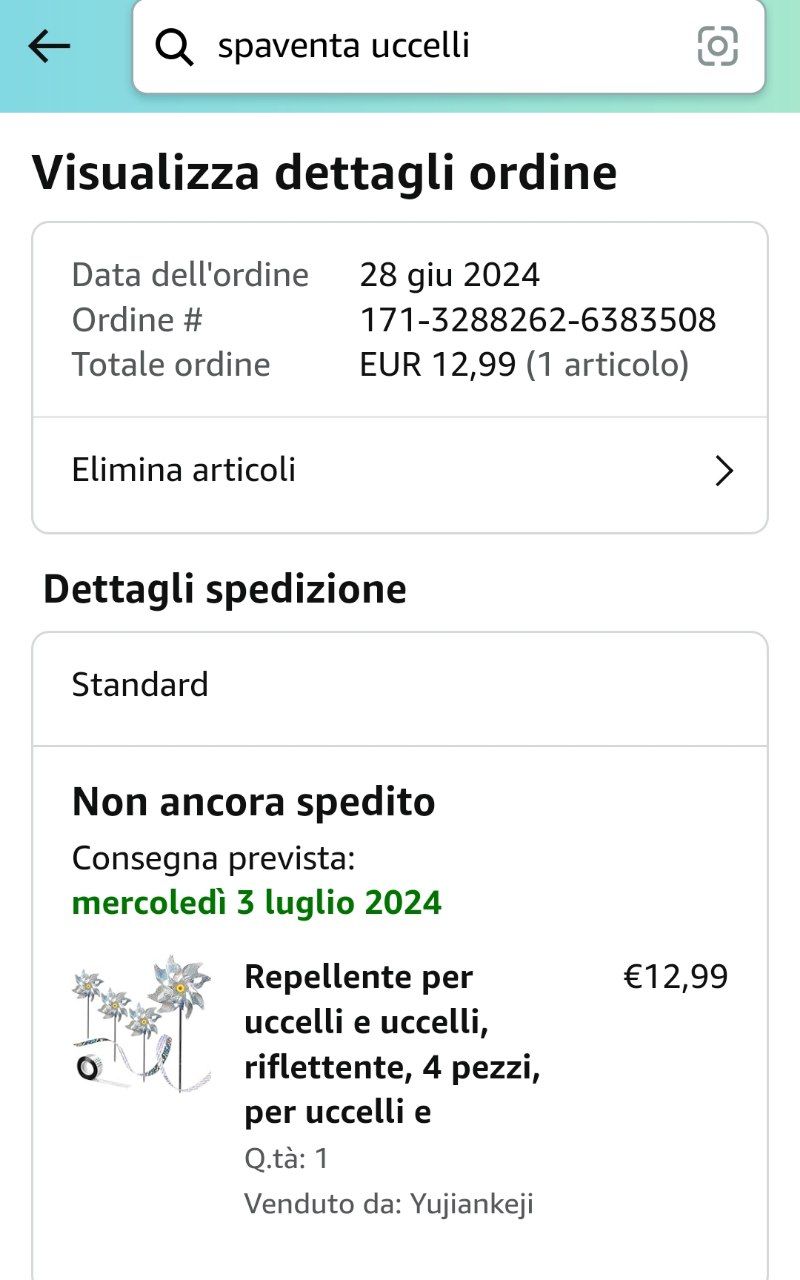Screen dimensions: 800x1280
Task: Tap the 'Visualizza dettagli ordine' heading
Action: [325, 172]
